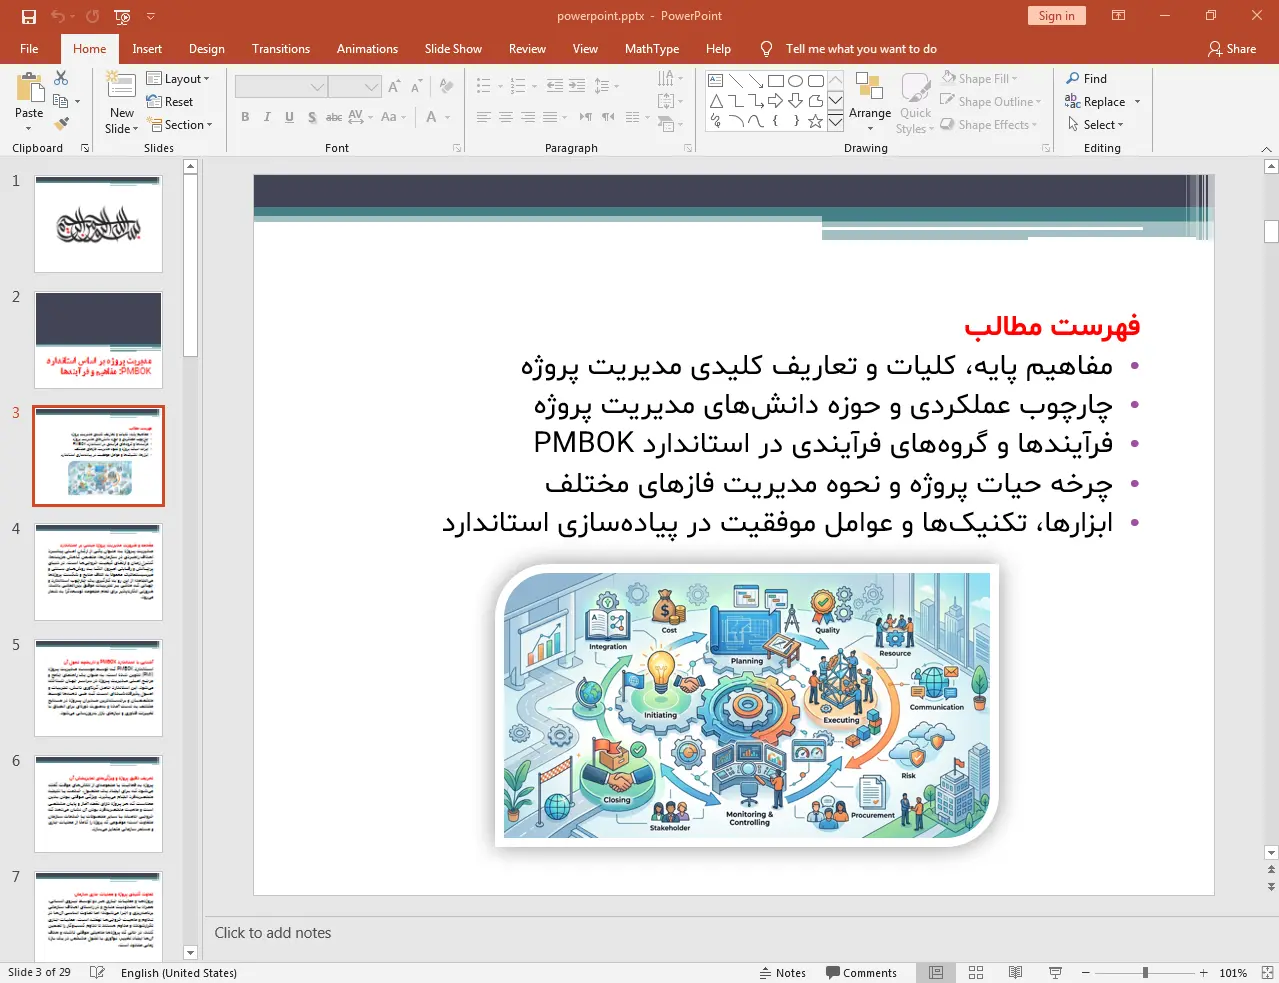Screen dimensions: 1279x983
Task: Open the MathType tab
Action: 652,48
